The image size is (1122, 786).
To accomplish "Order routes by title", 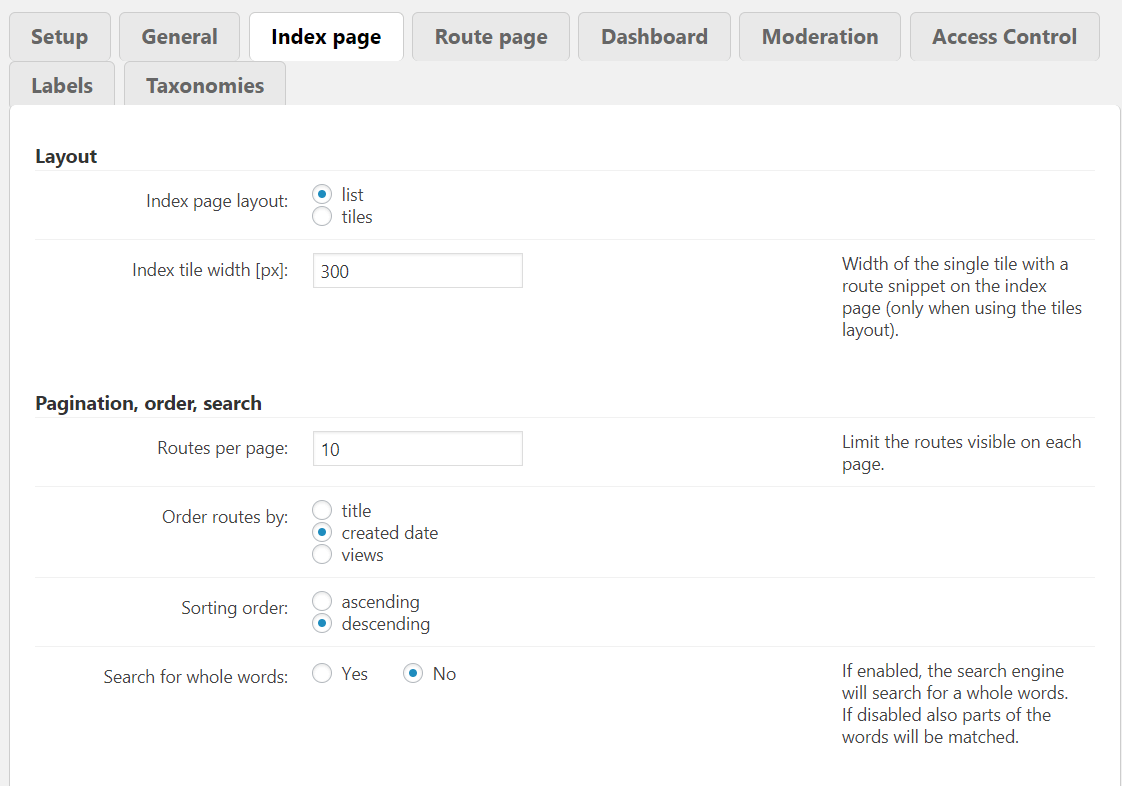I will click(x=322, y=511).
